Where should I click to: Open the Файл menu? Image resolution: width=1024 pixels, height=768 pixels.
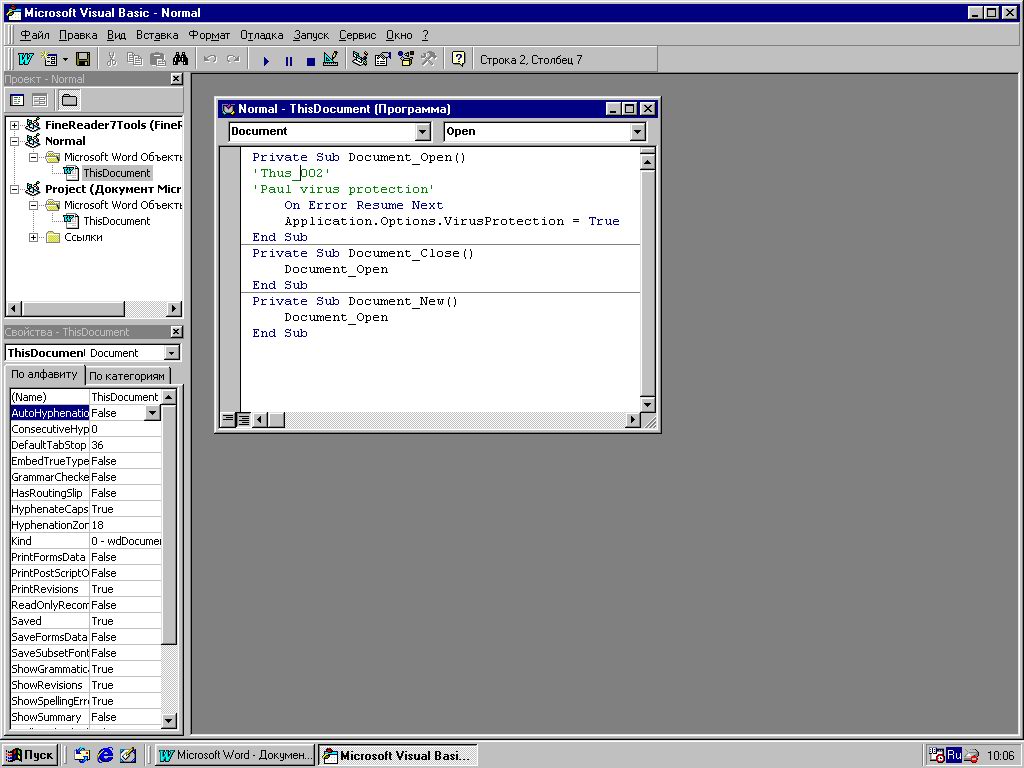(x=35, y=35)
